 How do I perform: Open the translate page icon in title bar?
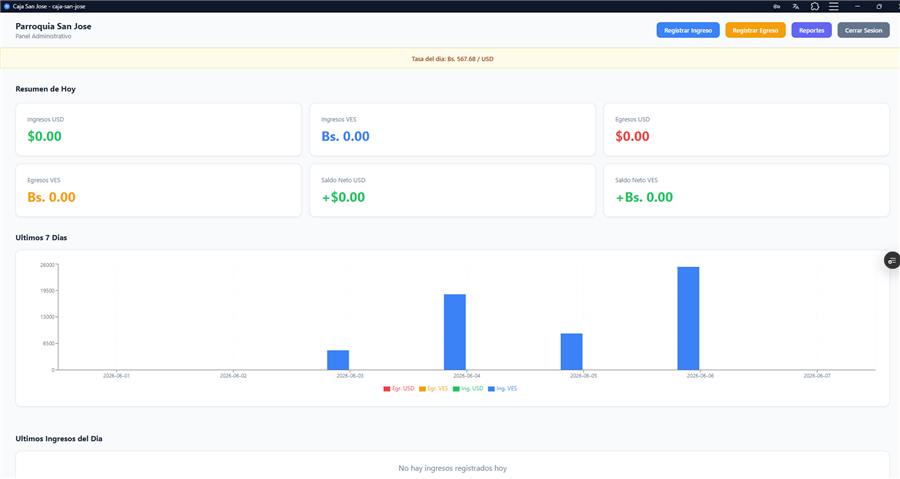click(796, 6)
